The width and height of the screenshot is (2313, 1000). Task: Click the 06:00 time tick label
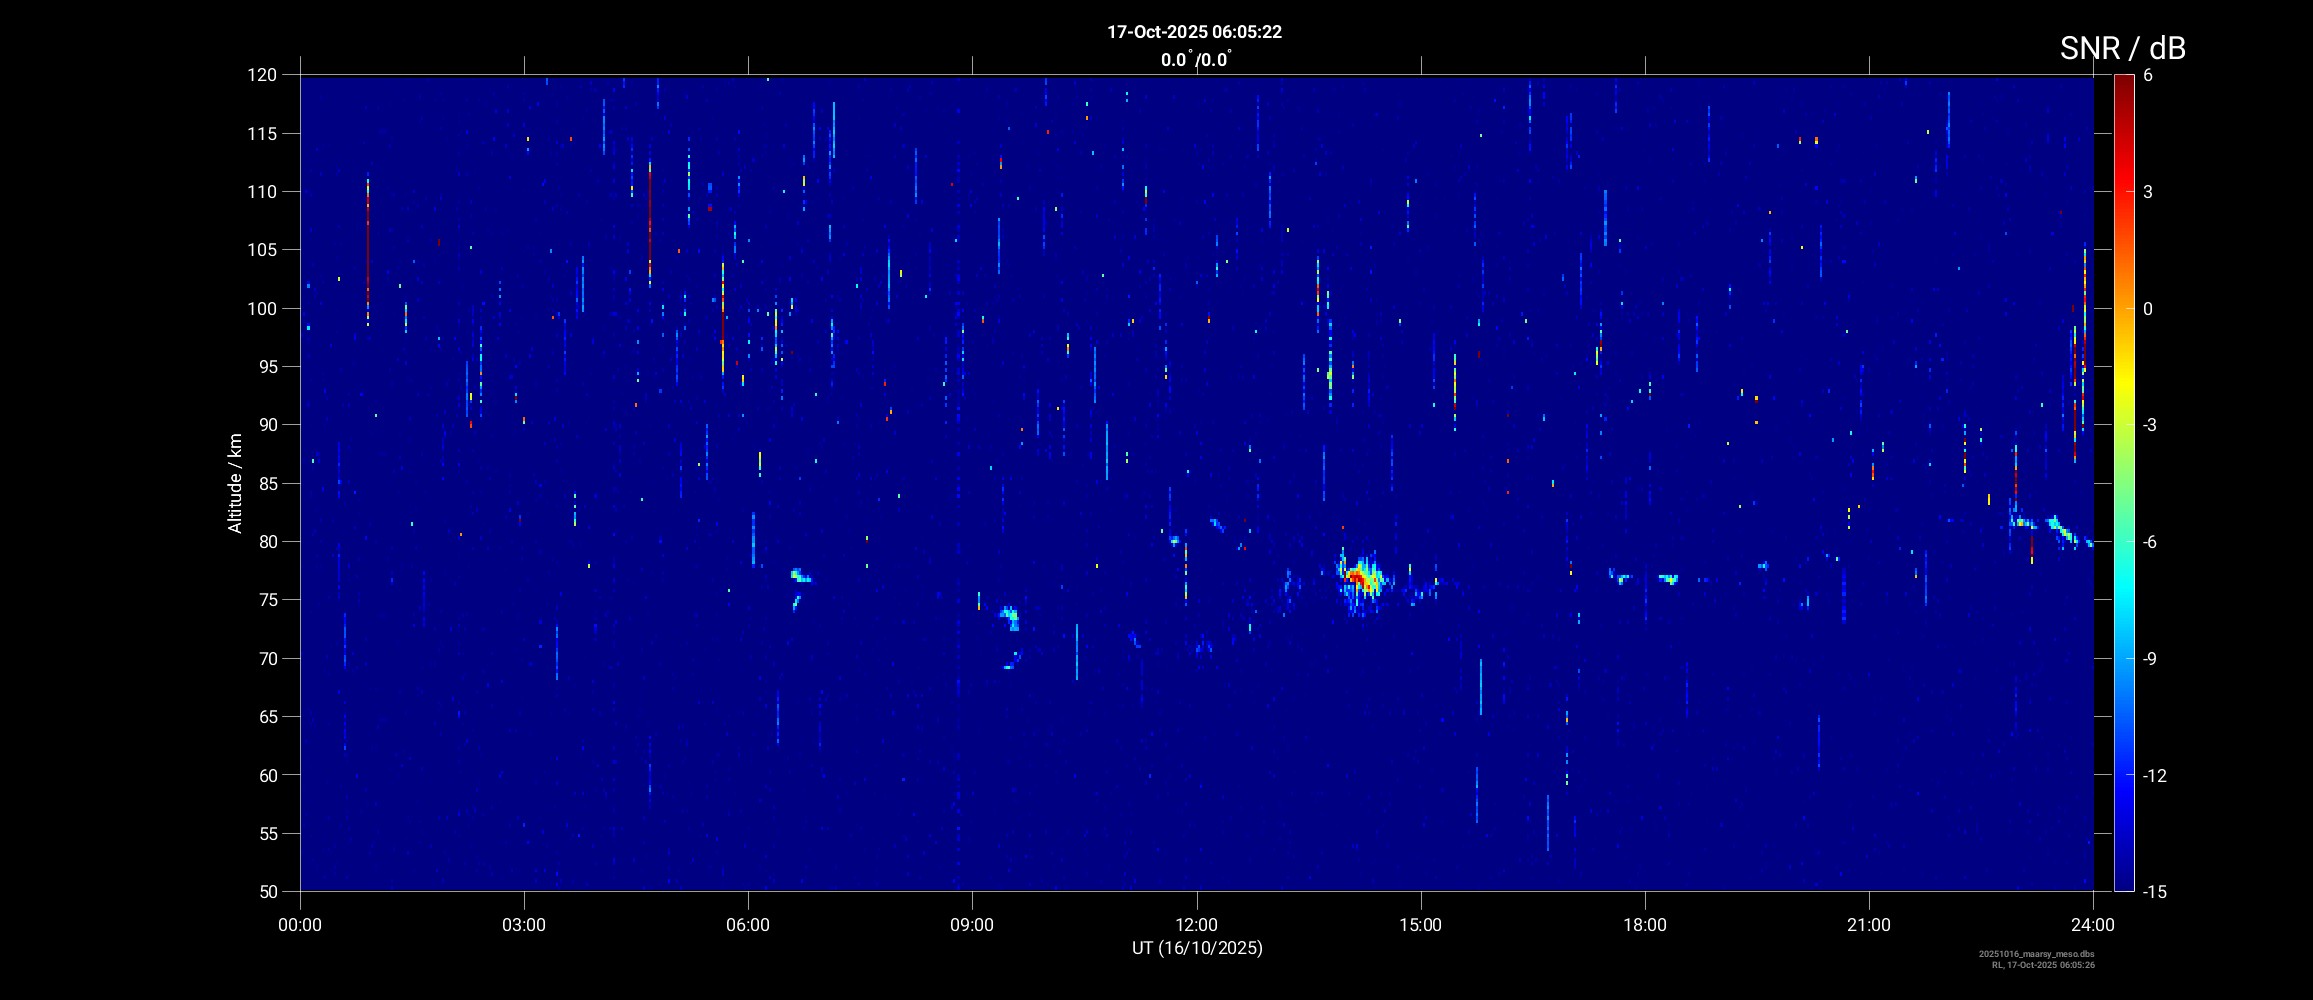tap(748, 925)
